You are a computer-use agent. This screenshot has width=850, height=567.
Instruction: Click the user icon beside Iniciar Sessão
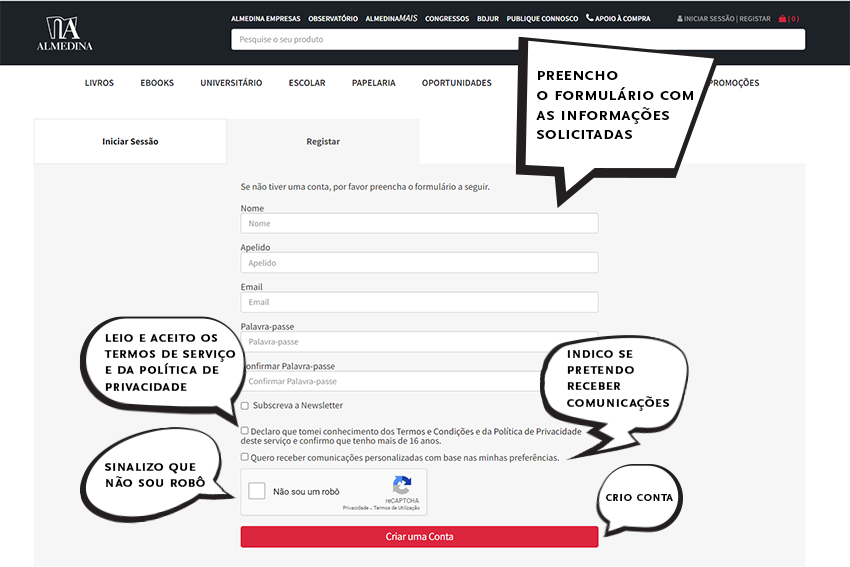[x=680, y=18]
